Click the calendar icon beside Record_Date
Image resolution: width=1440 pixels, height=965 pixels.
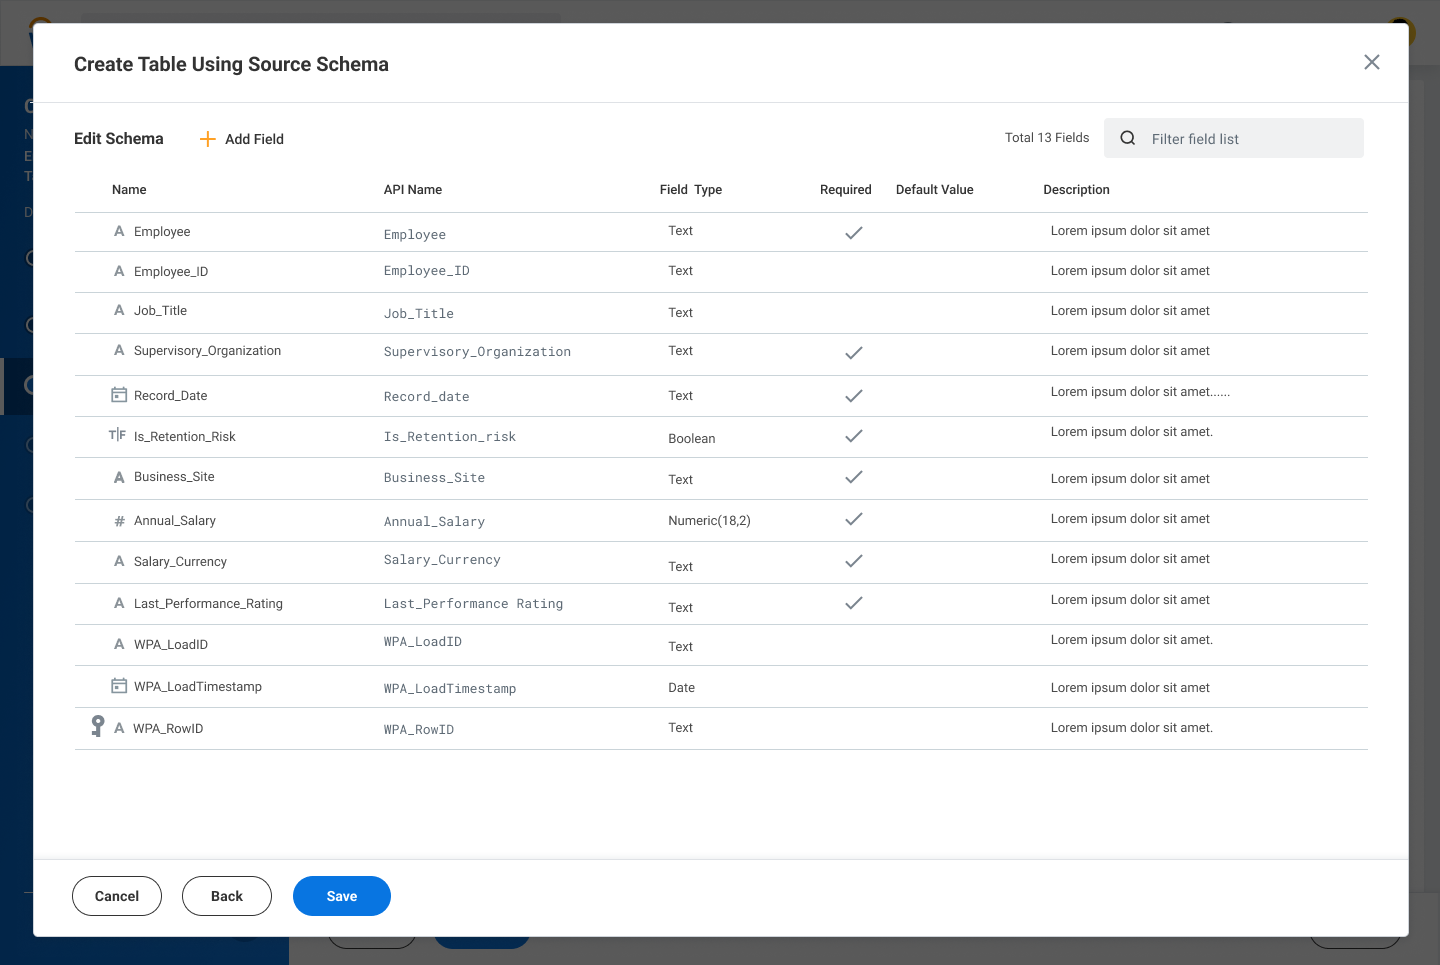tap(119, 395)
